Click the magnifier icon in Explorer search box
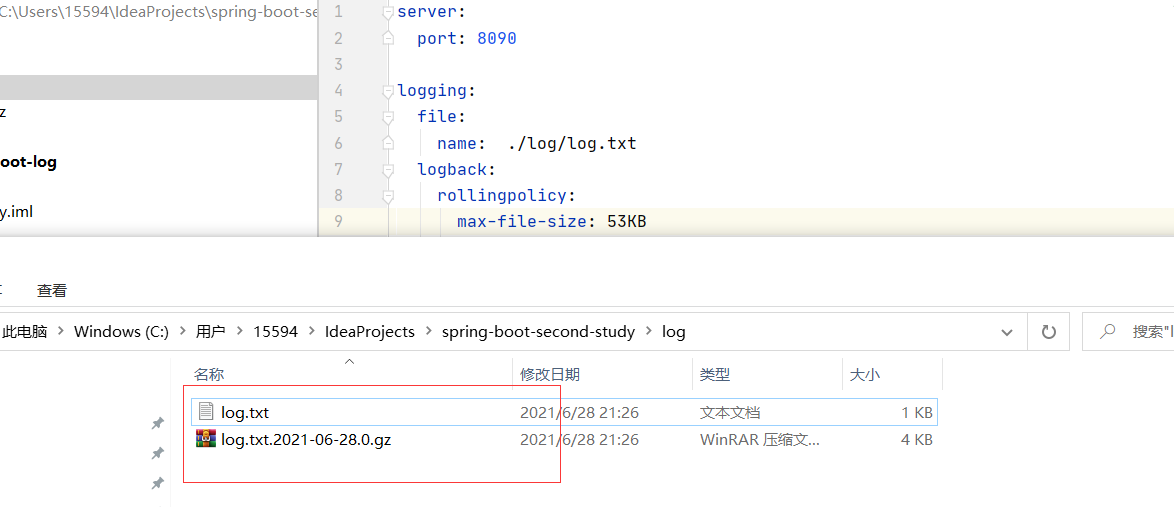 pyautogui.click(x=1109, y=332)
